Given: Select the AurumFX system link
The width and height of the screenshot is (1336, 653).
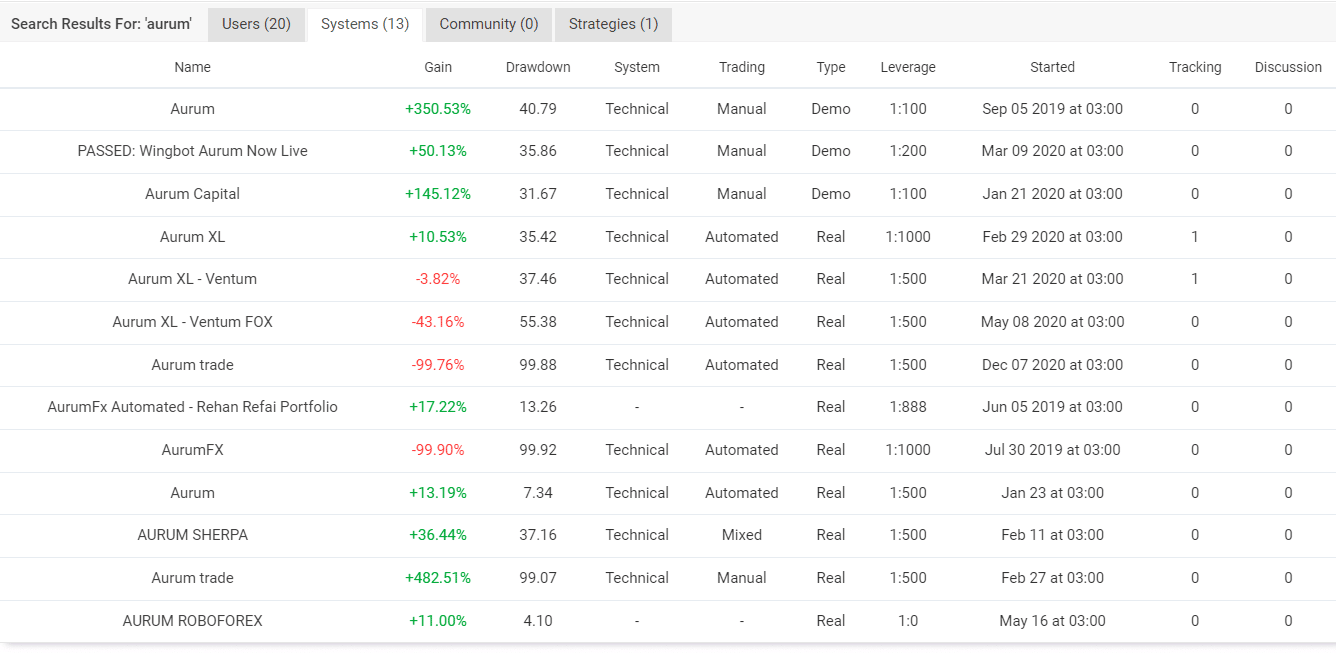Looking at the screenshot, I should click(x=193, y=450).
